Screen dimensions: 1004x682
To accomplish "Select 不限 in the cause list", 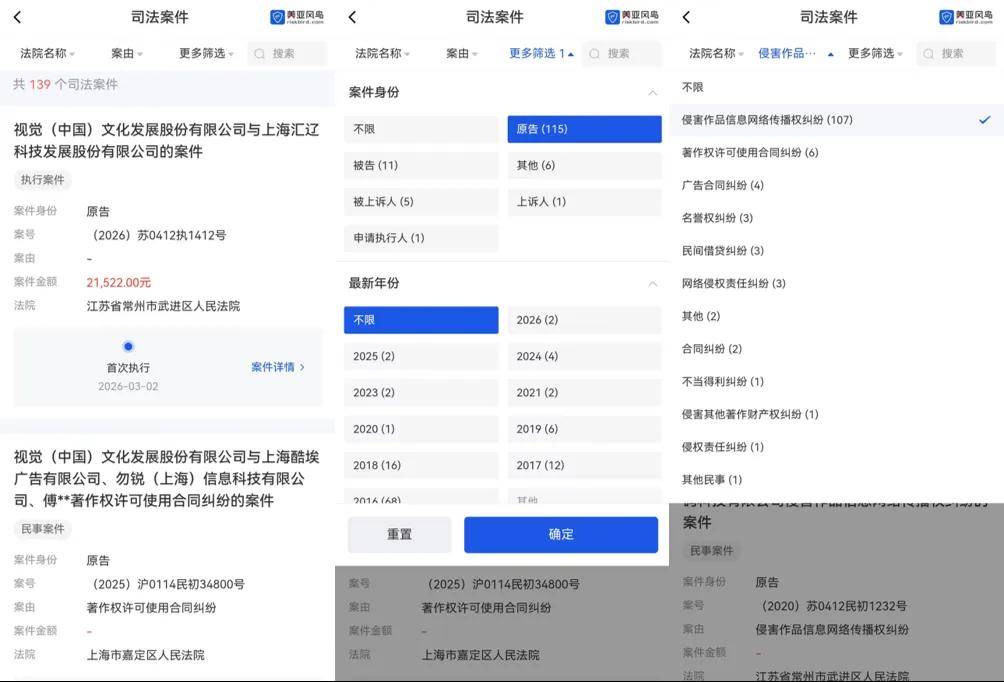I will (836, 87).
